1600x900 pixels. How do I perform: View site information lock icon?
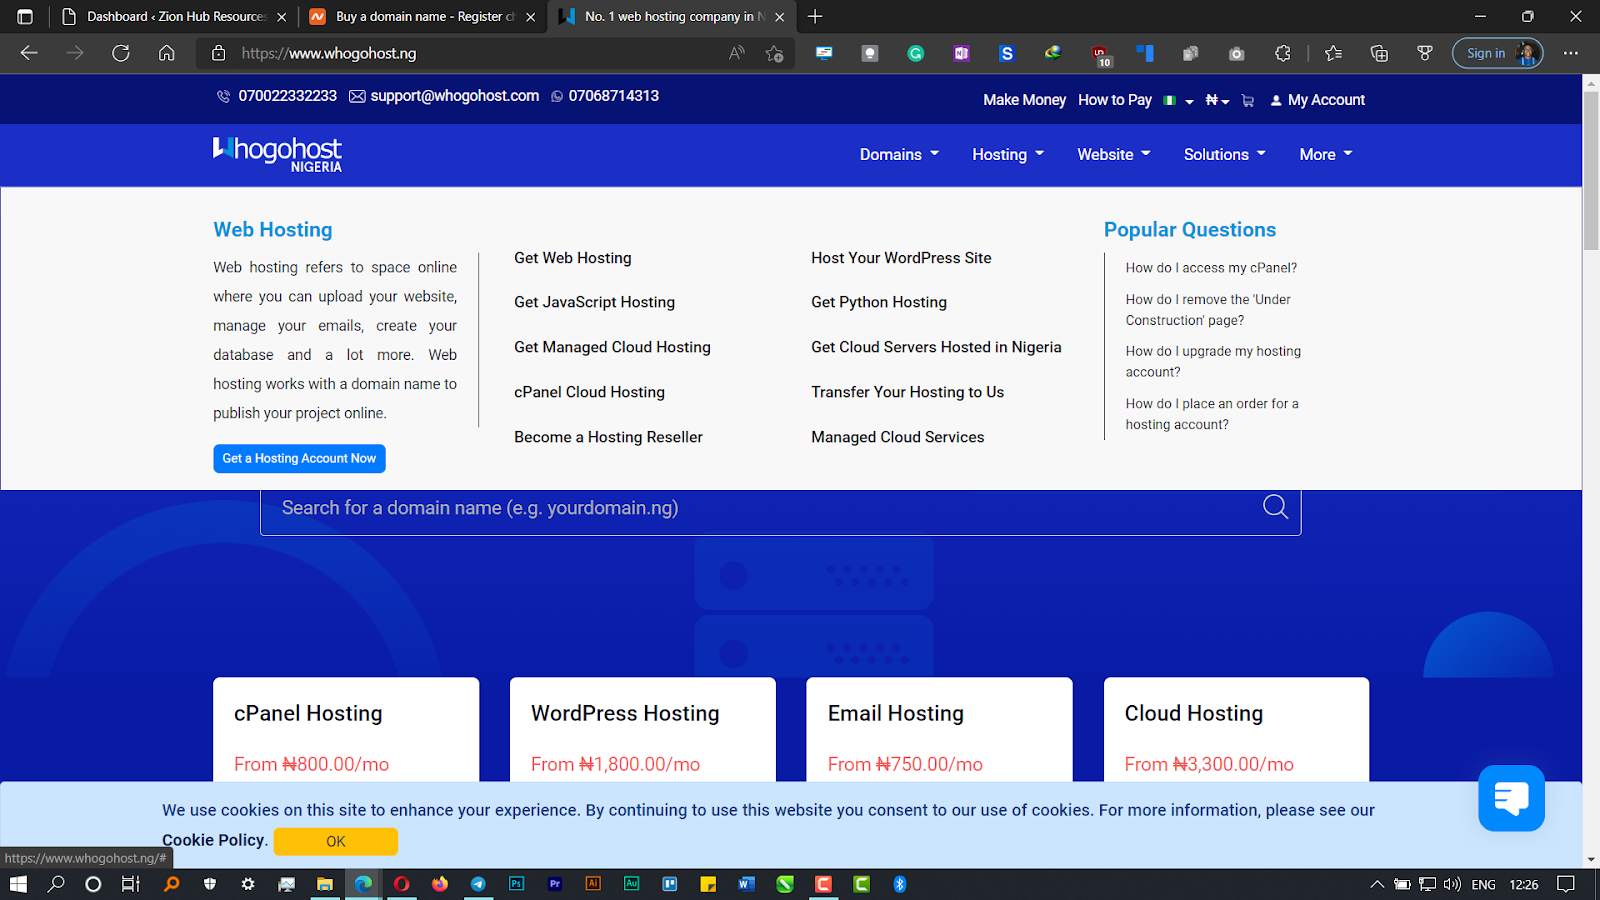(218, 53)
